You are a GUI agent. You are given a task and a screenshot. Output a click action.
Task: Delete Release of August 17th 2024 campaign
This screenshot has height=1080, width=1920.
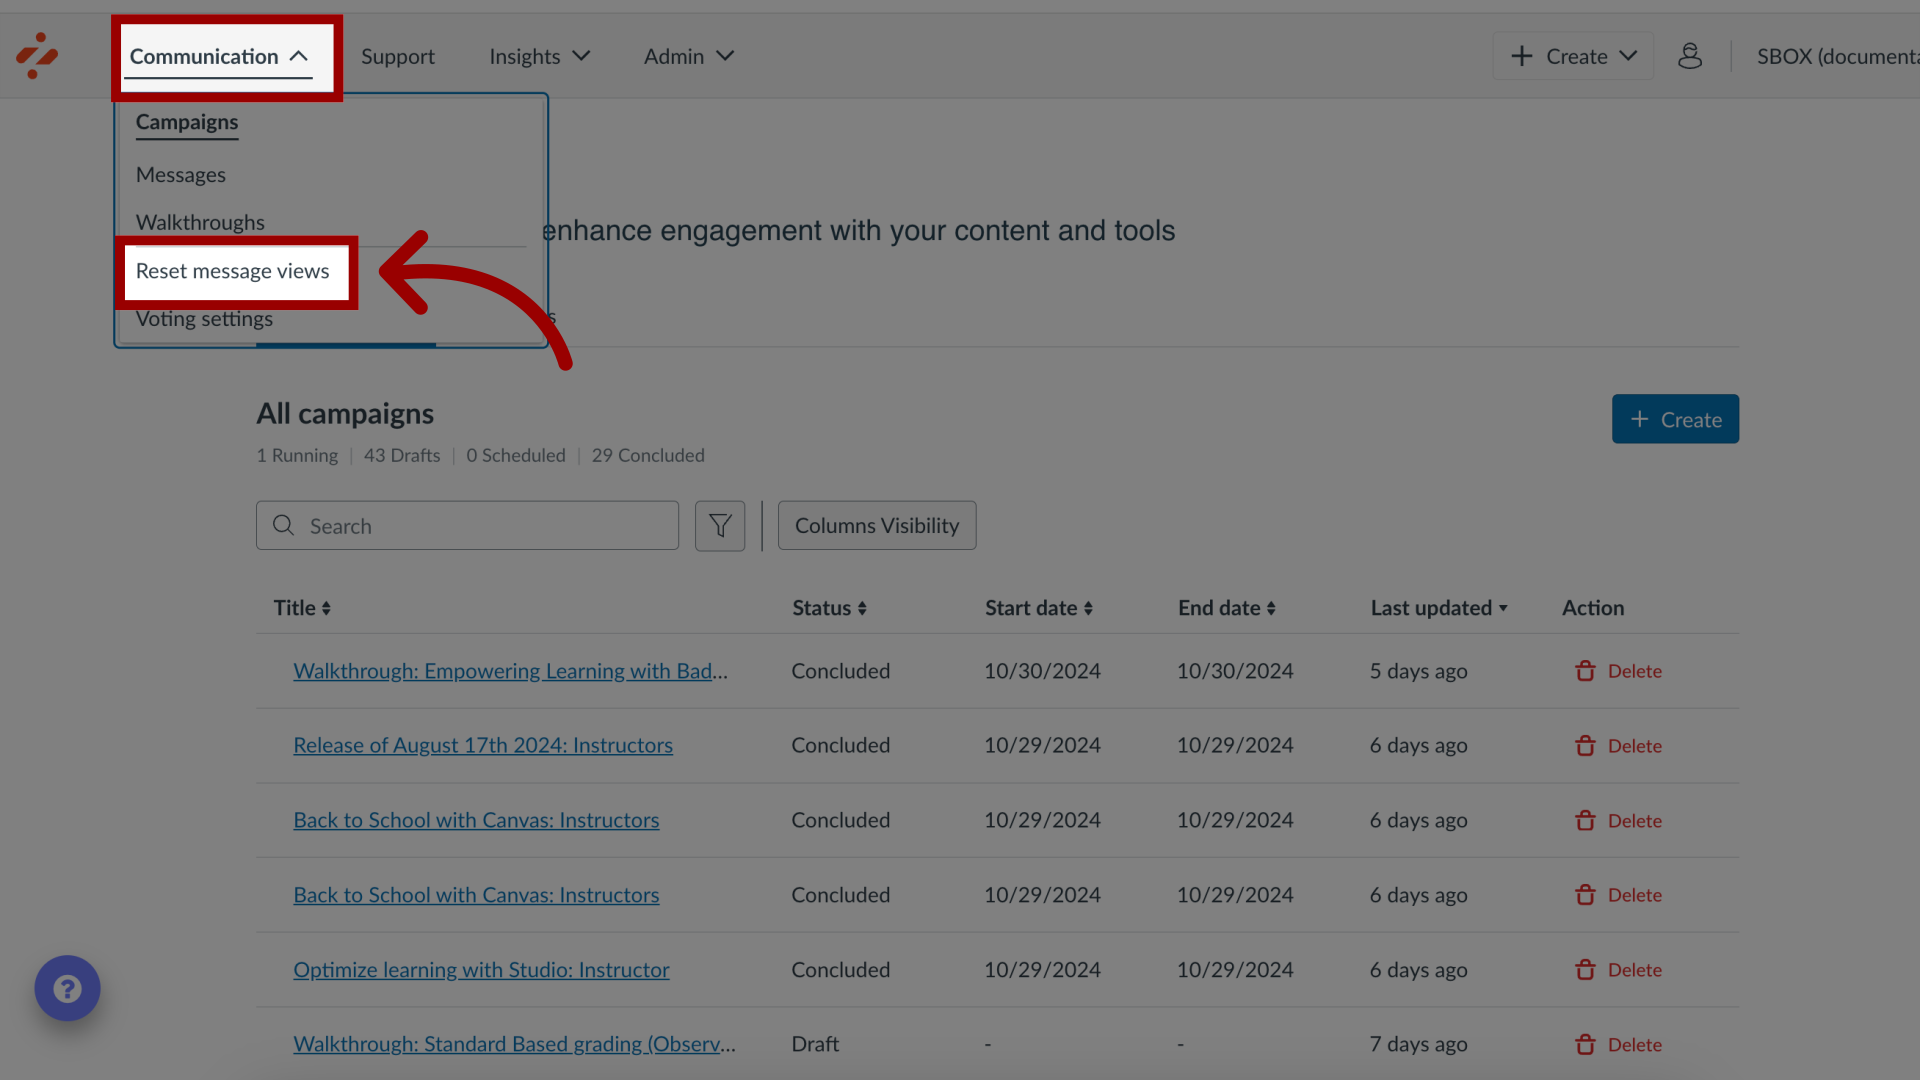pos(1618,746)
